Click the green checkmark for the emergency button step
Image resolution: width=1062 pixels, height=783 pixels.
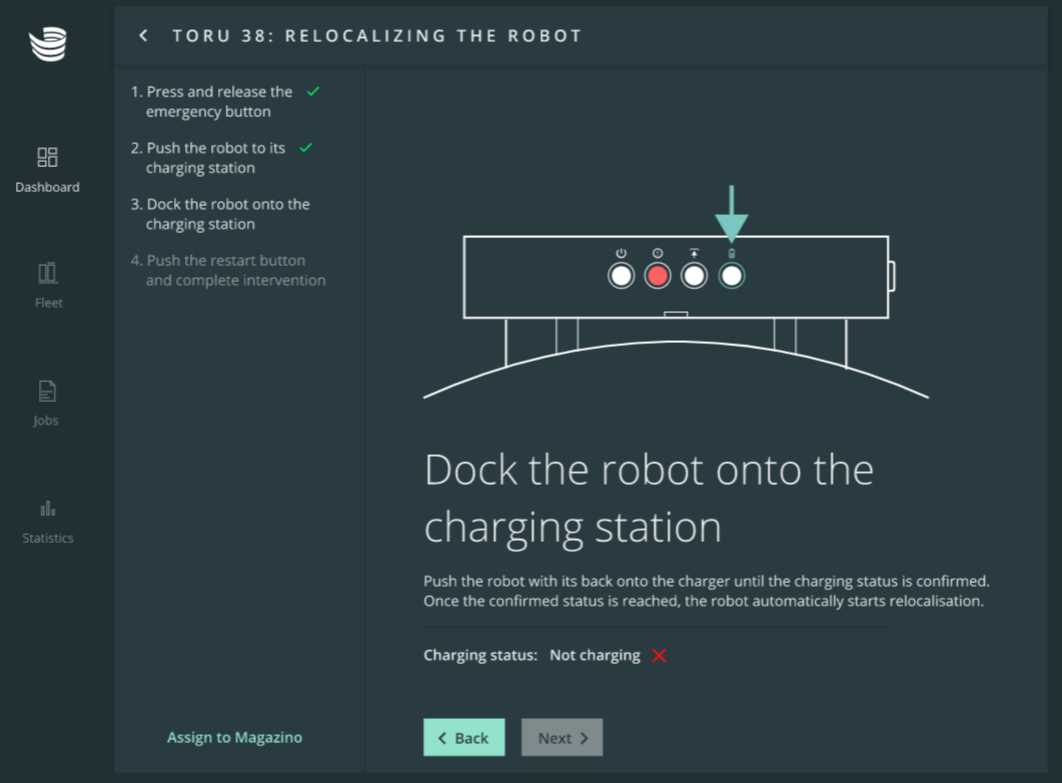point(313,91)
